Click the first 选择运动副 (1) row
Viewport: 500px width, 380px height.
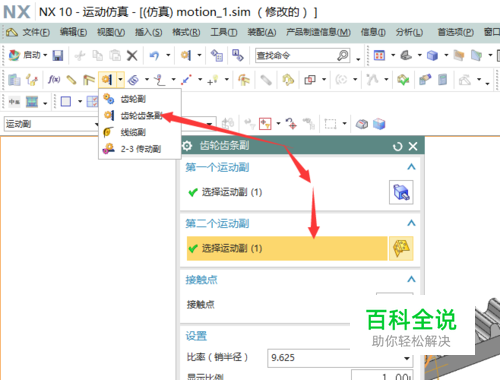287,192
